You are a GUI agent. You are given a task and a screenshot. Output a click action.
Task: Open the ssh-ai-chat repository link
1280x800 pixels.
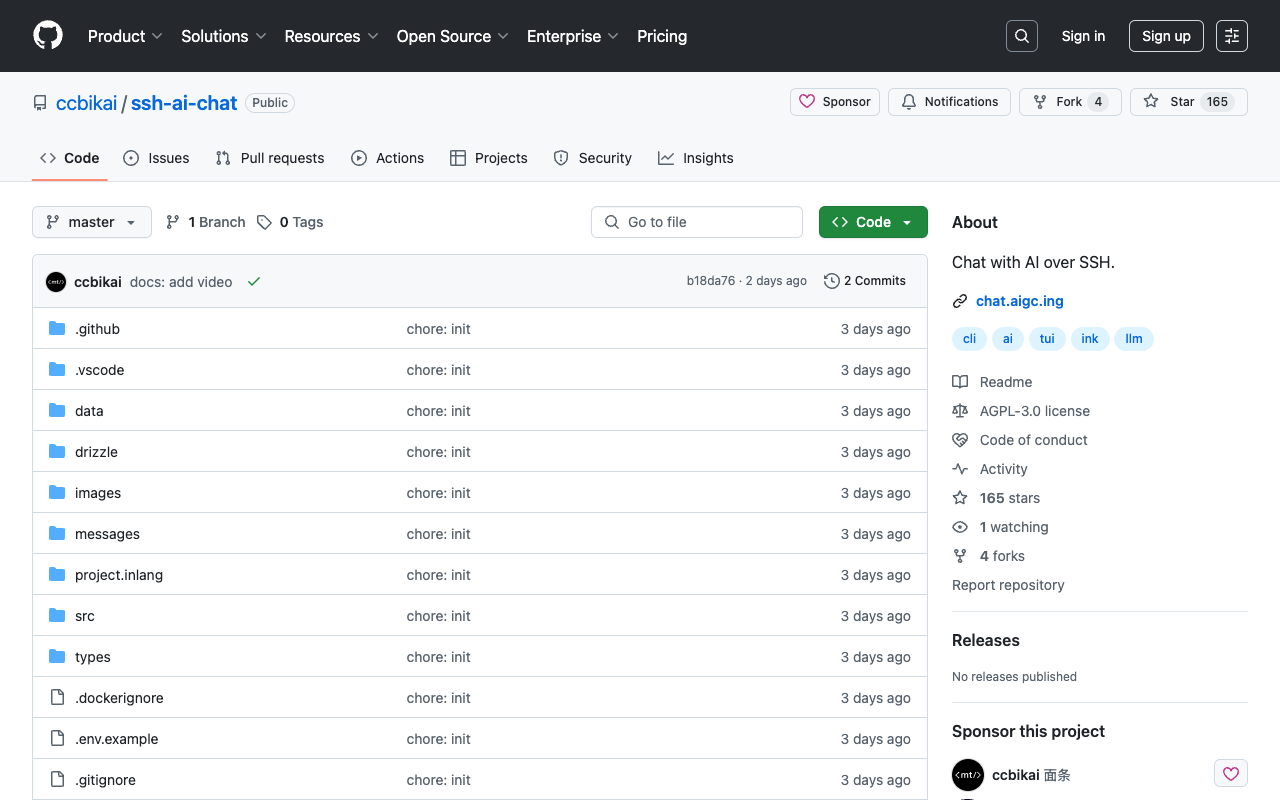[x=184, y=103]
